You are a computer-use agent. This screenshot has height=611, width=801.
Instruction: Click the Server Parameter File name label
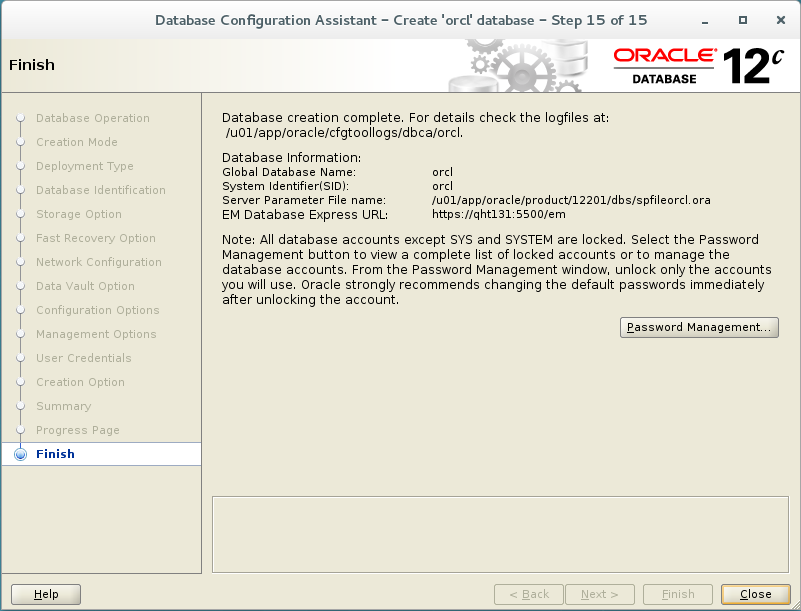pyautogui.click(x=304, y=200)
